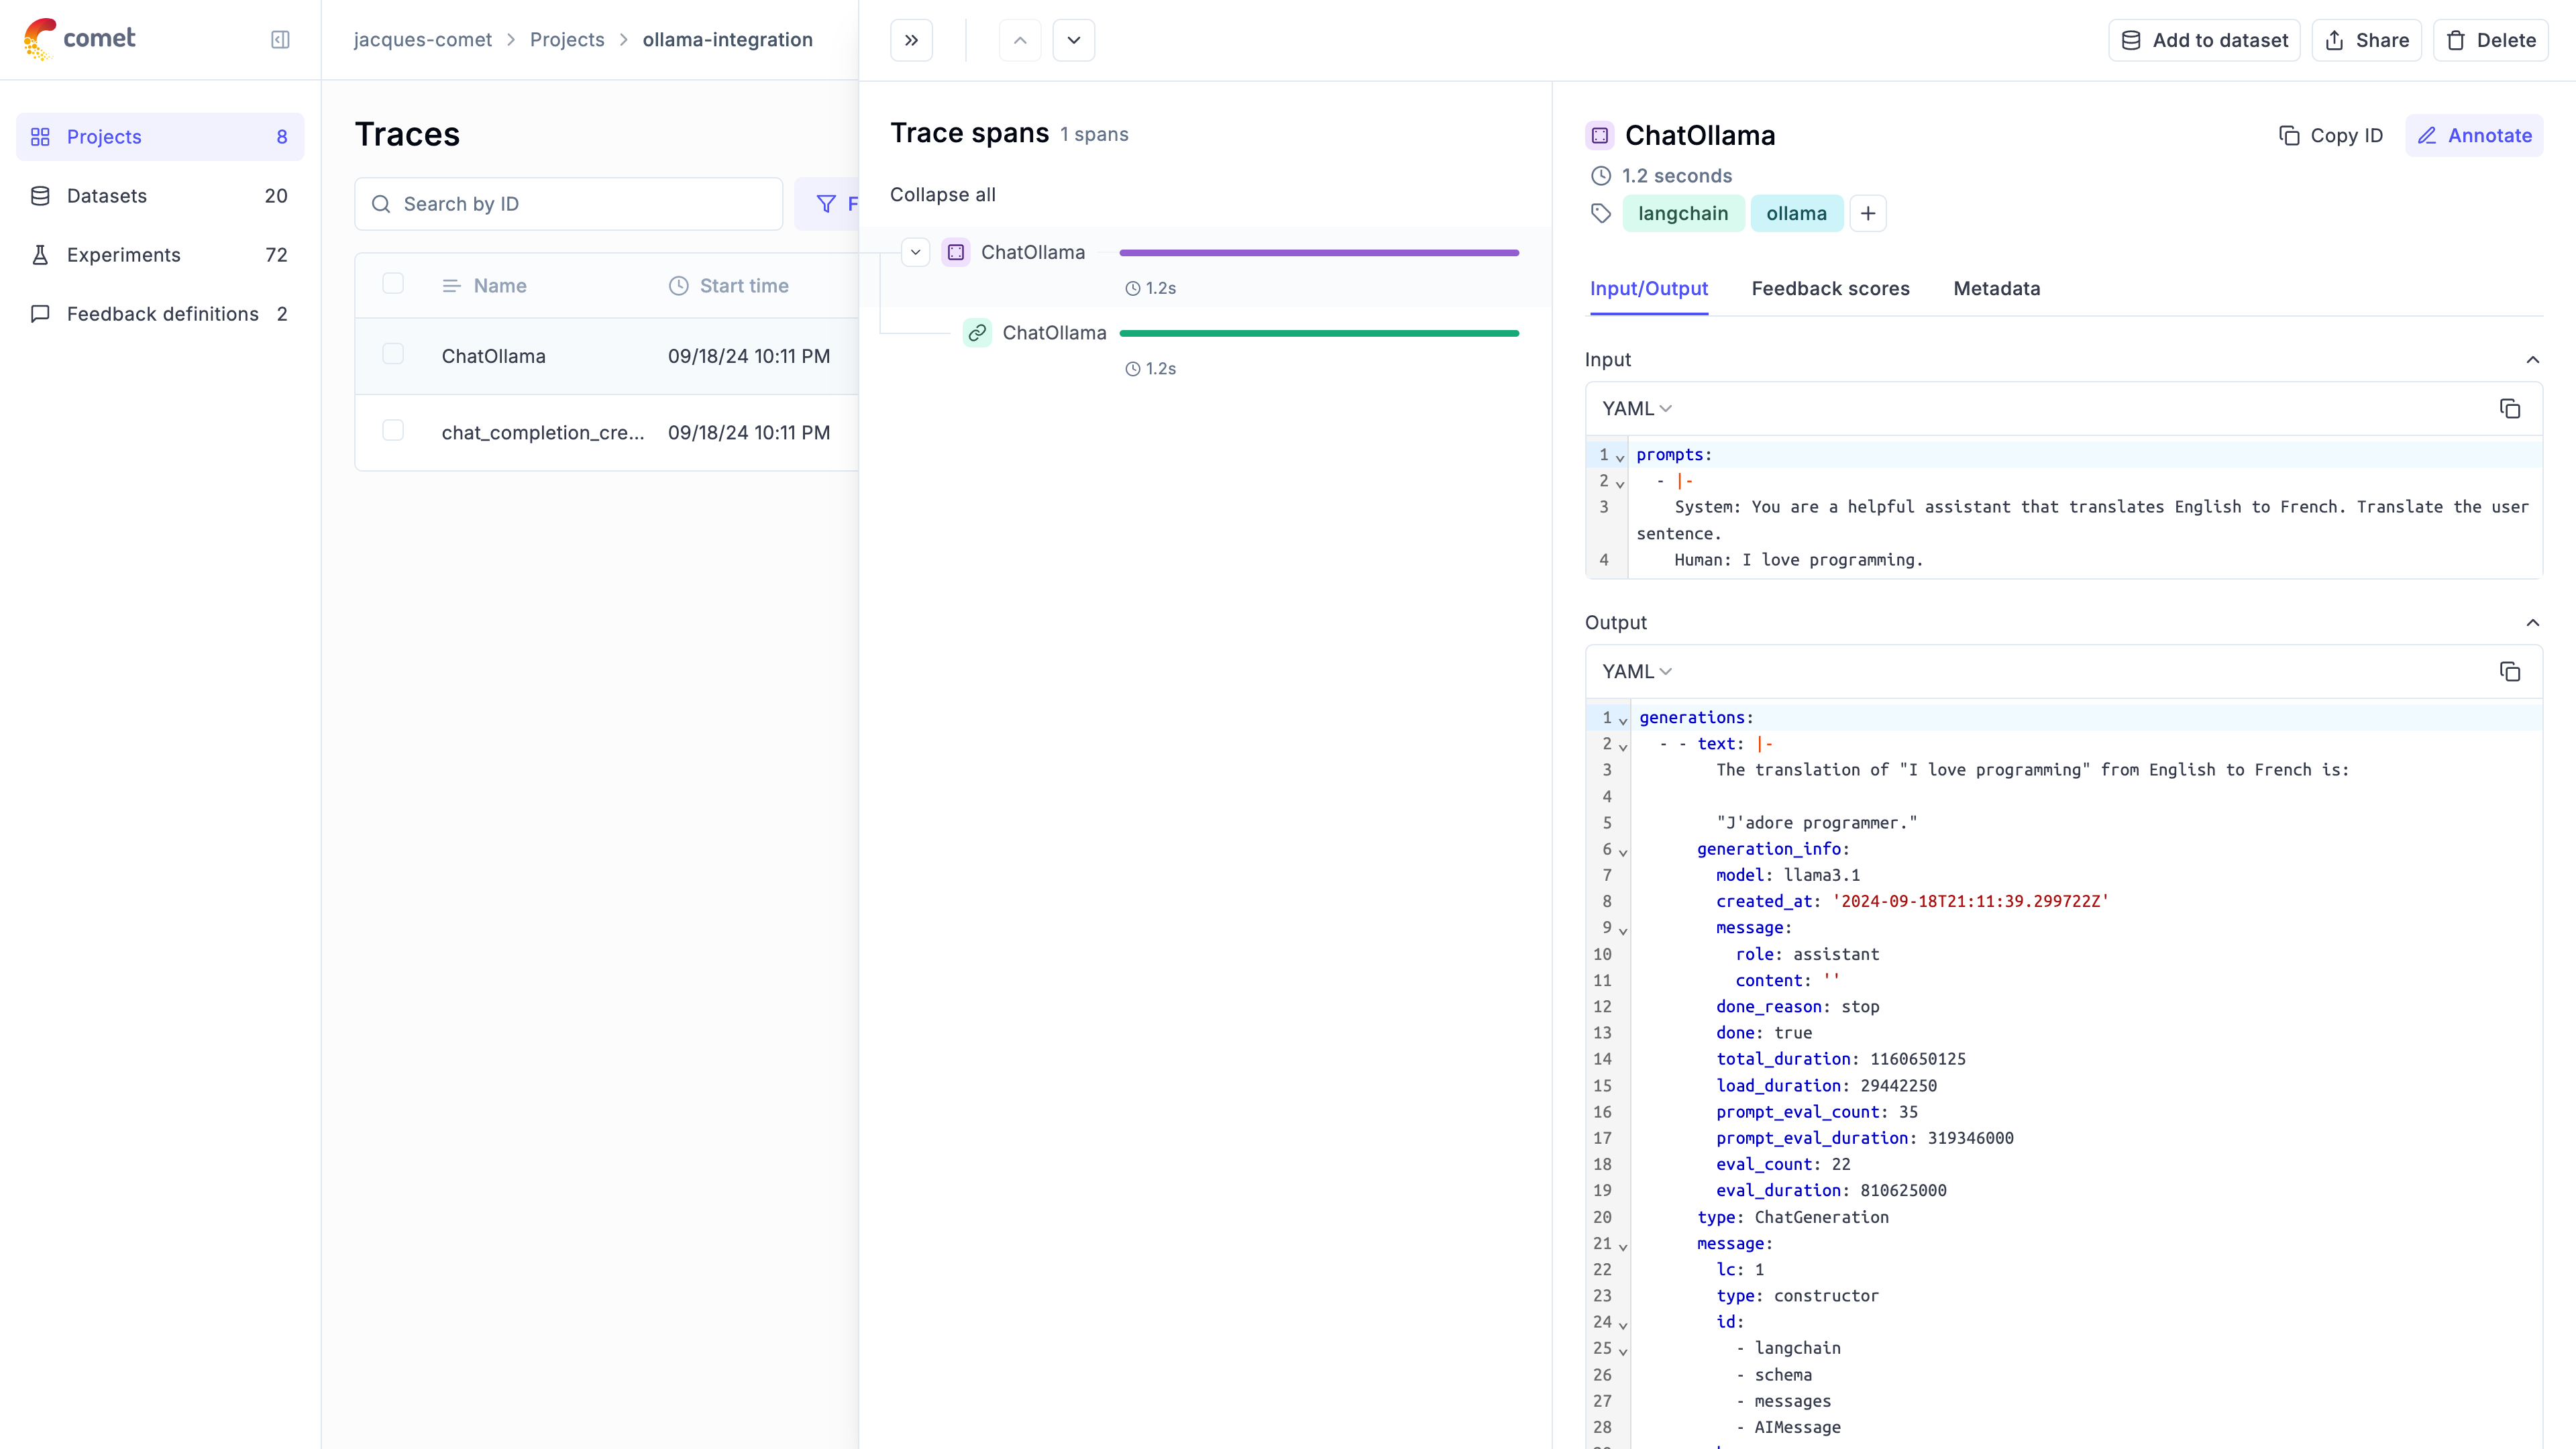
Task: Toggle the select-all traces checkbox
Action: coord(393,284)
